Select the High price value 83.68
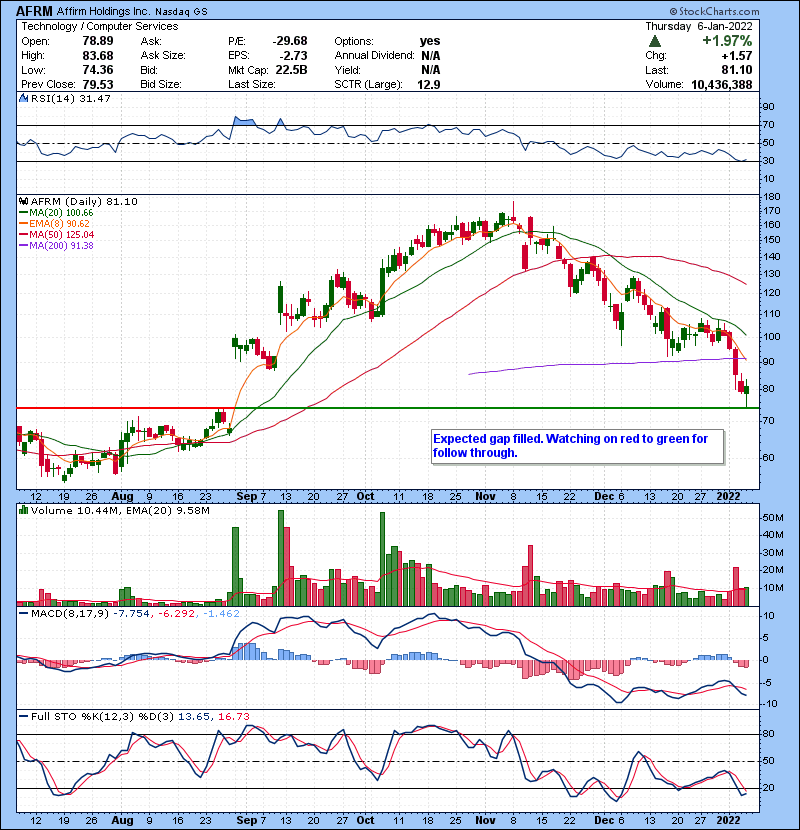This screenshot has width=800, height=830. (x=98, y=56)
